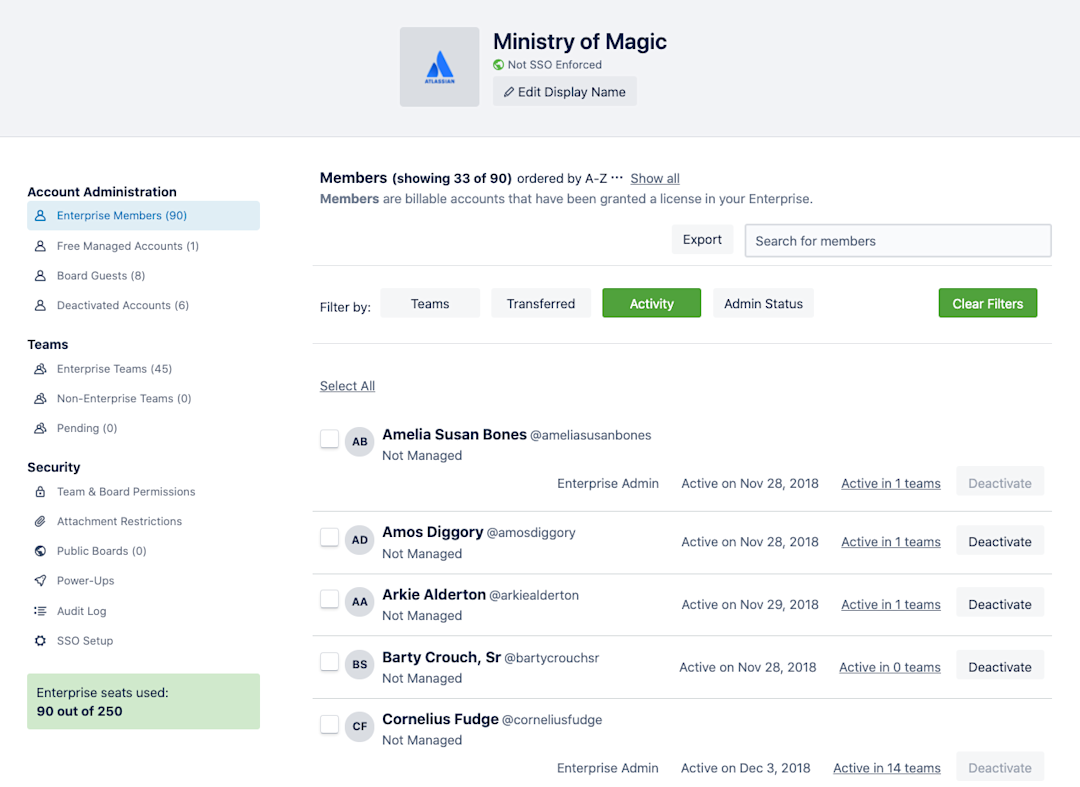Viewport: 1080px width, 787px height.
Task: Click the Public Boards globe icon
Action: pyautogui.click(x=40, y=551)
